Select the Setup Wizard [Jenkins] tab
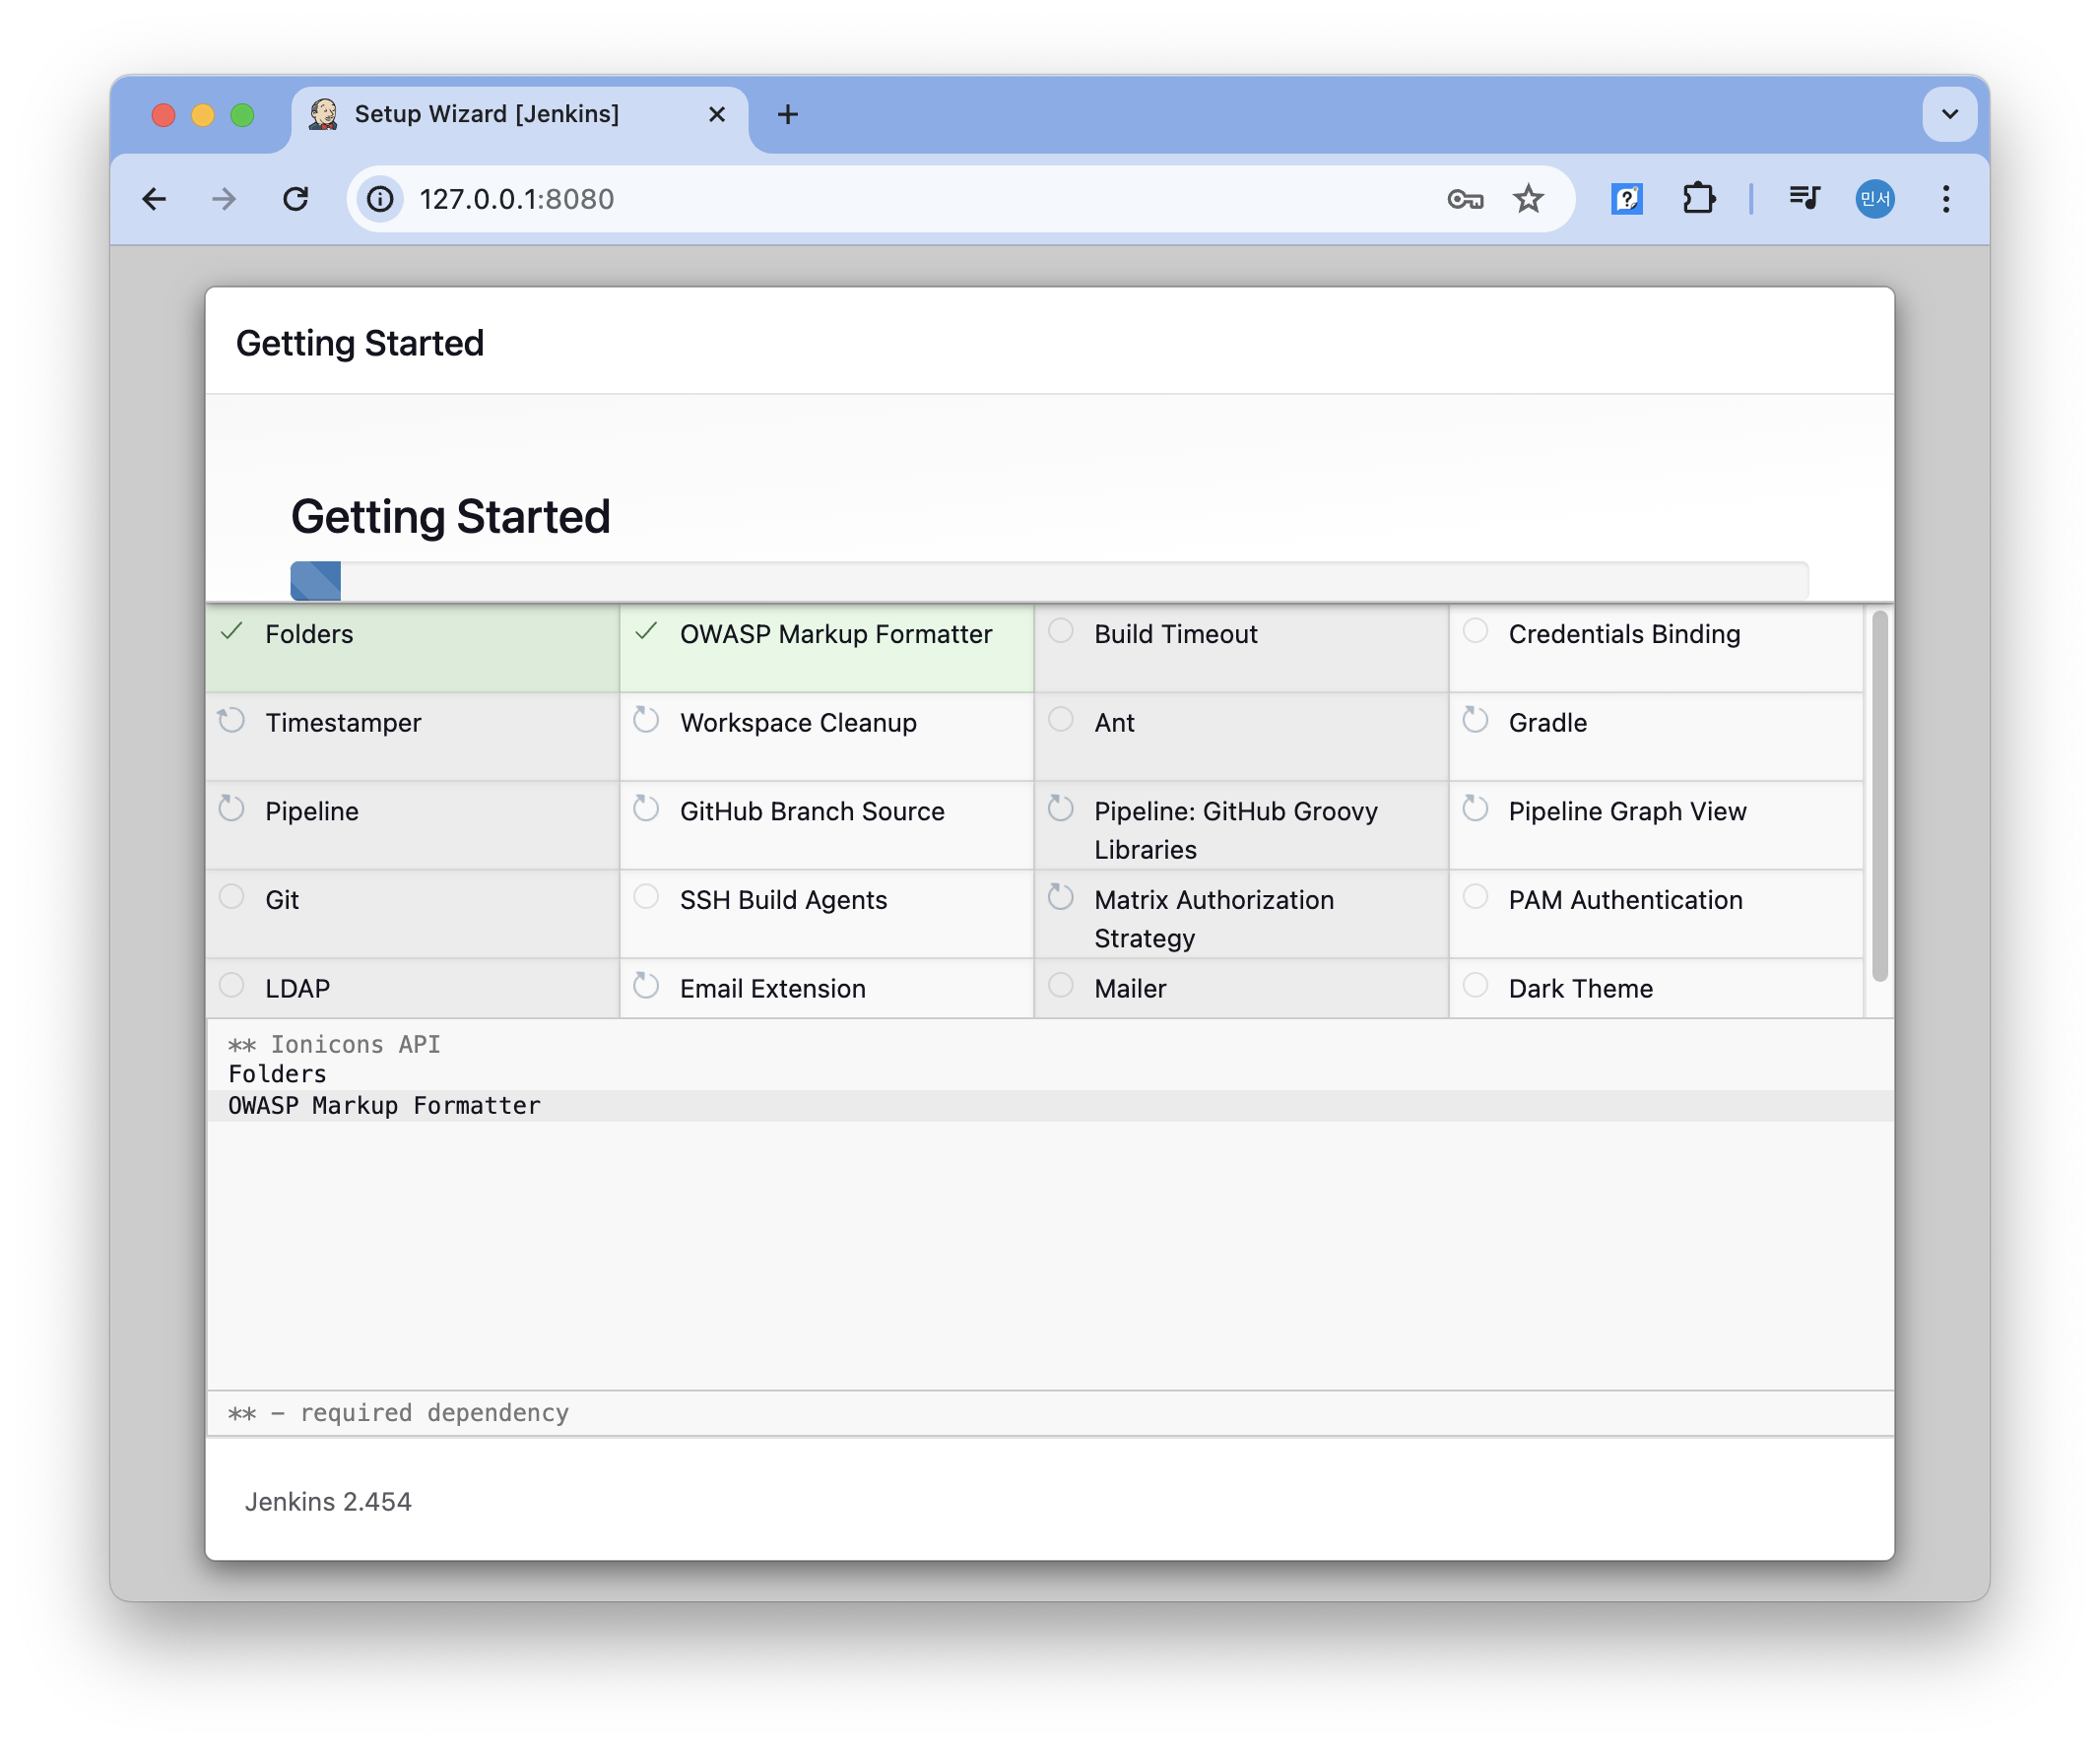 coord(487,114)
